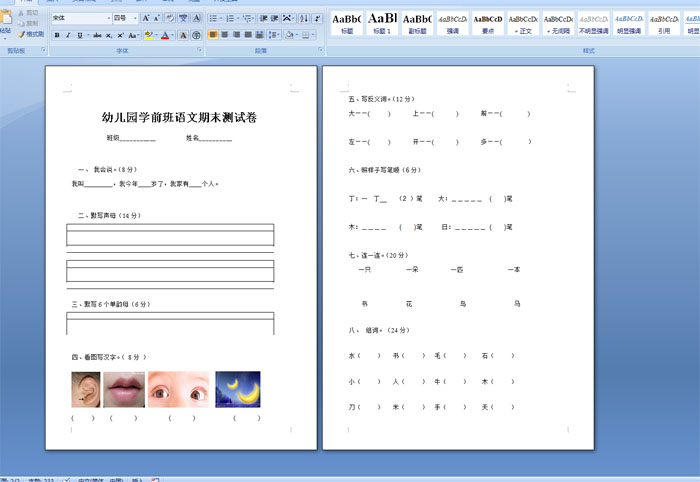Select Distributed alignment icon
Image resolution: width=700 pixels, height=482 pixels.
[x=259, y=35]
